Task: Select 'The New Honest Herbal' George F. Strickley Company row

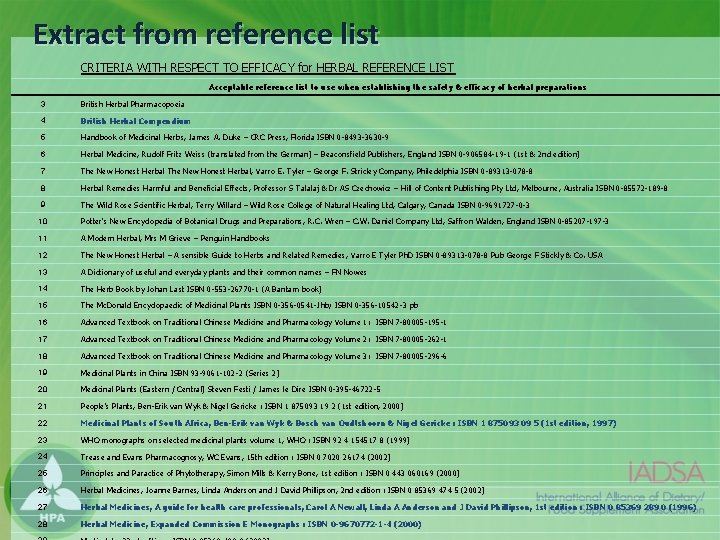Action: tap(306, 171)
